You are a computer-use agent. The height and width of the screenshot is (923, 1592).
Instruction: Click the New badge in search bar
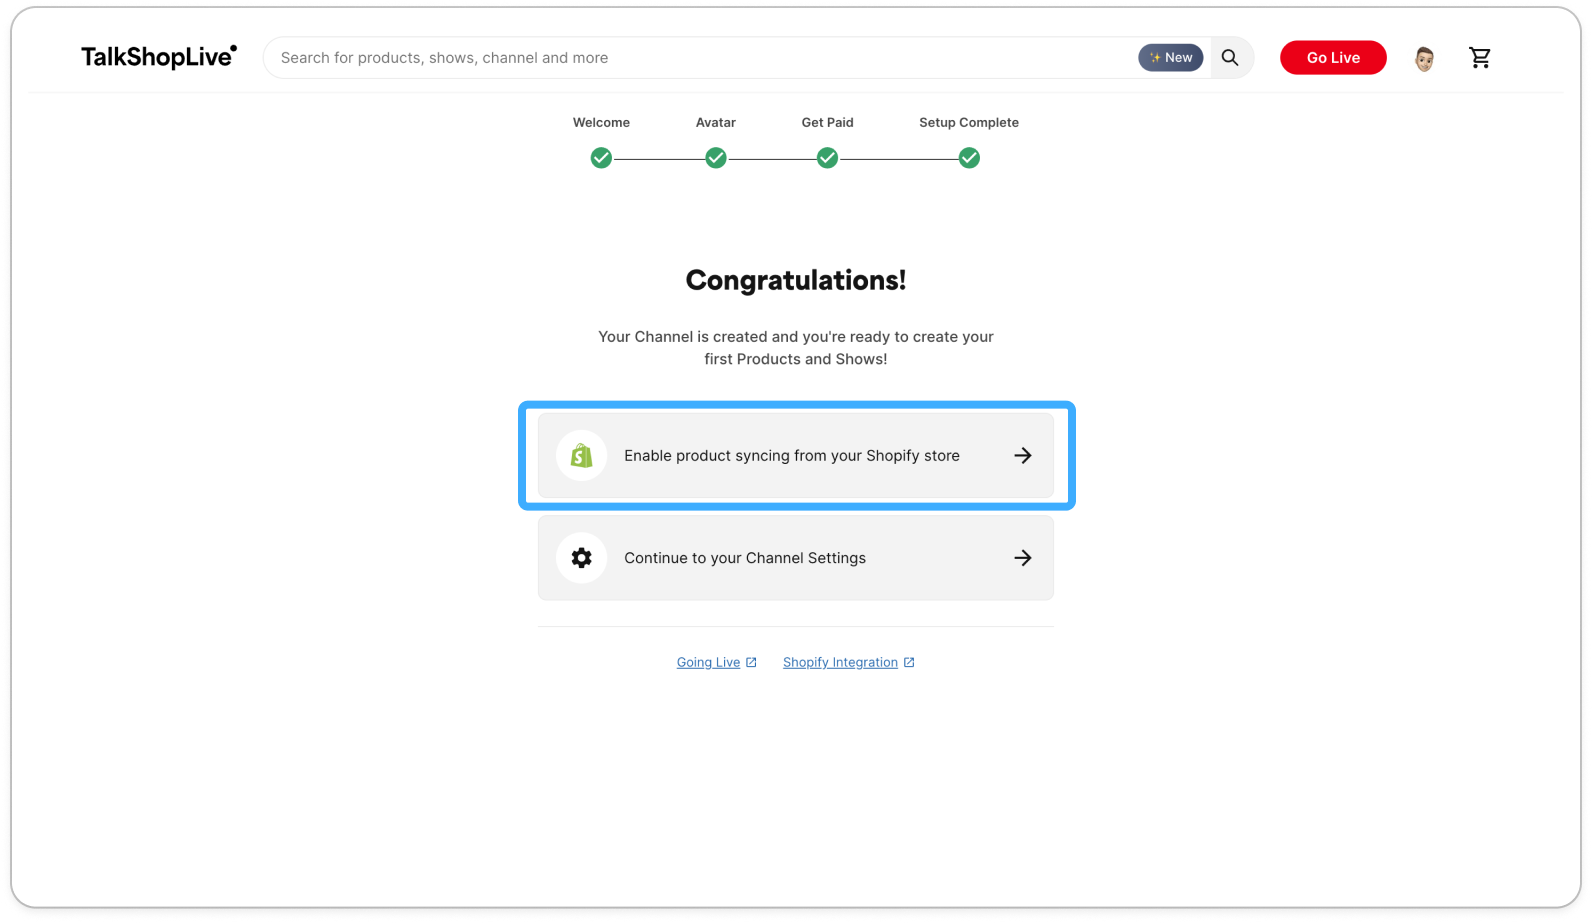[1171, 58]
